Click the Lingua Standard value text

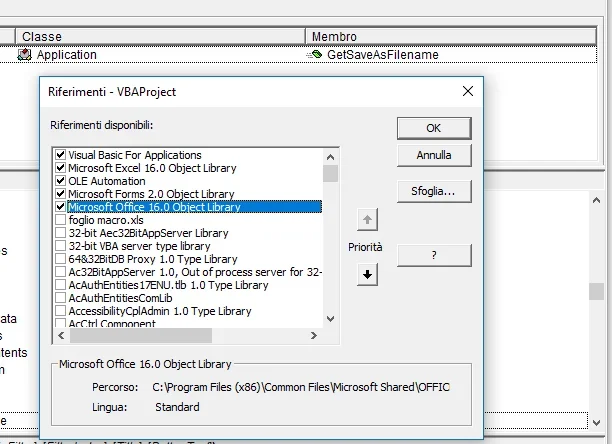click(177, 407)
